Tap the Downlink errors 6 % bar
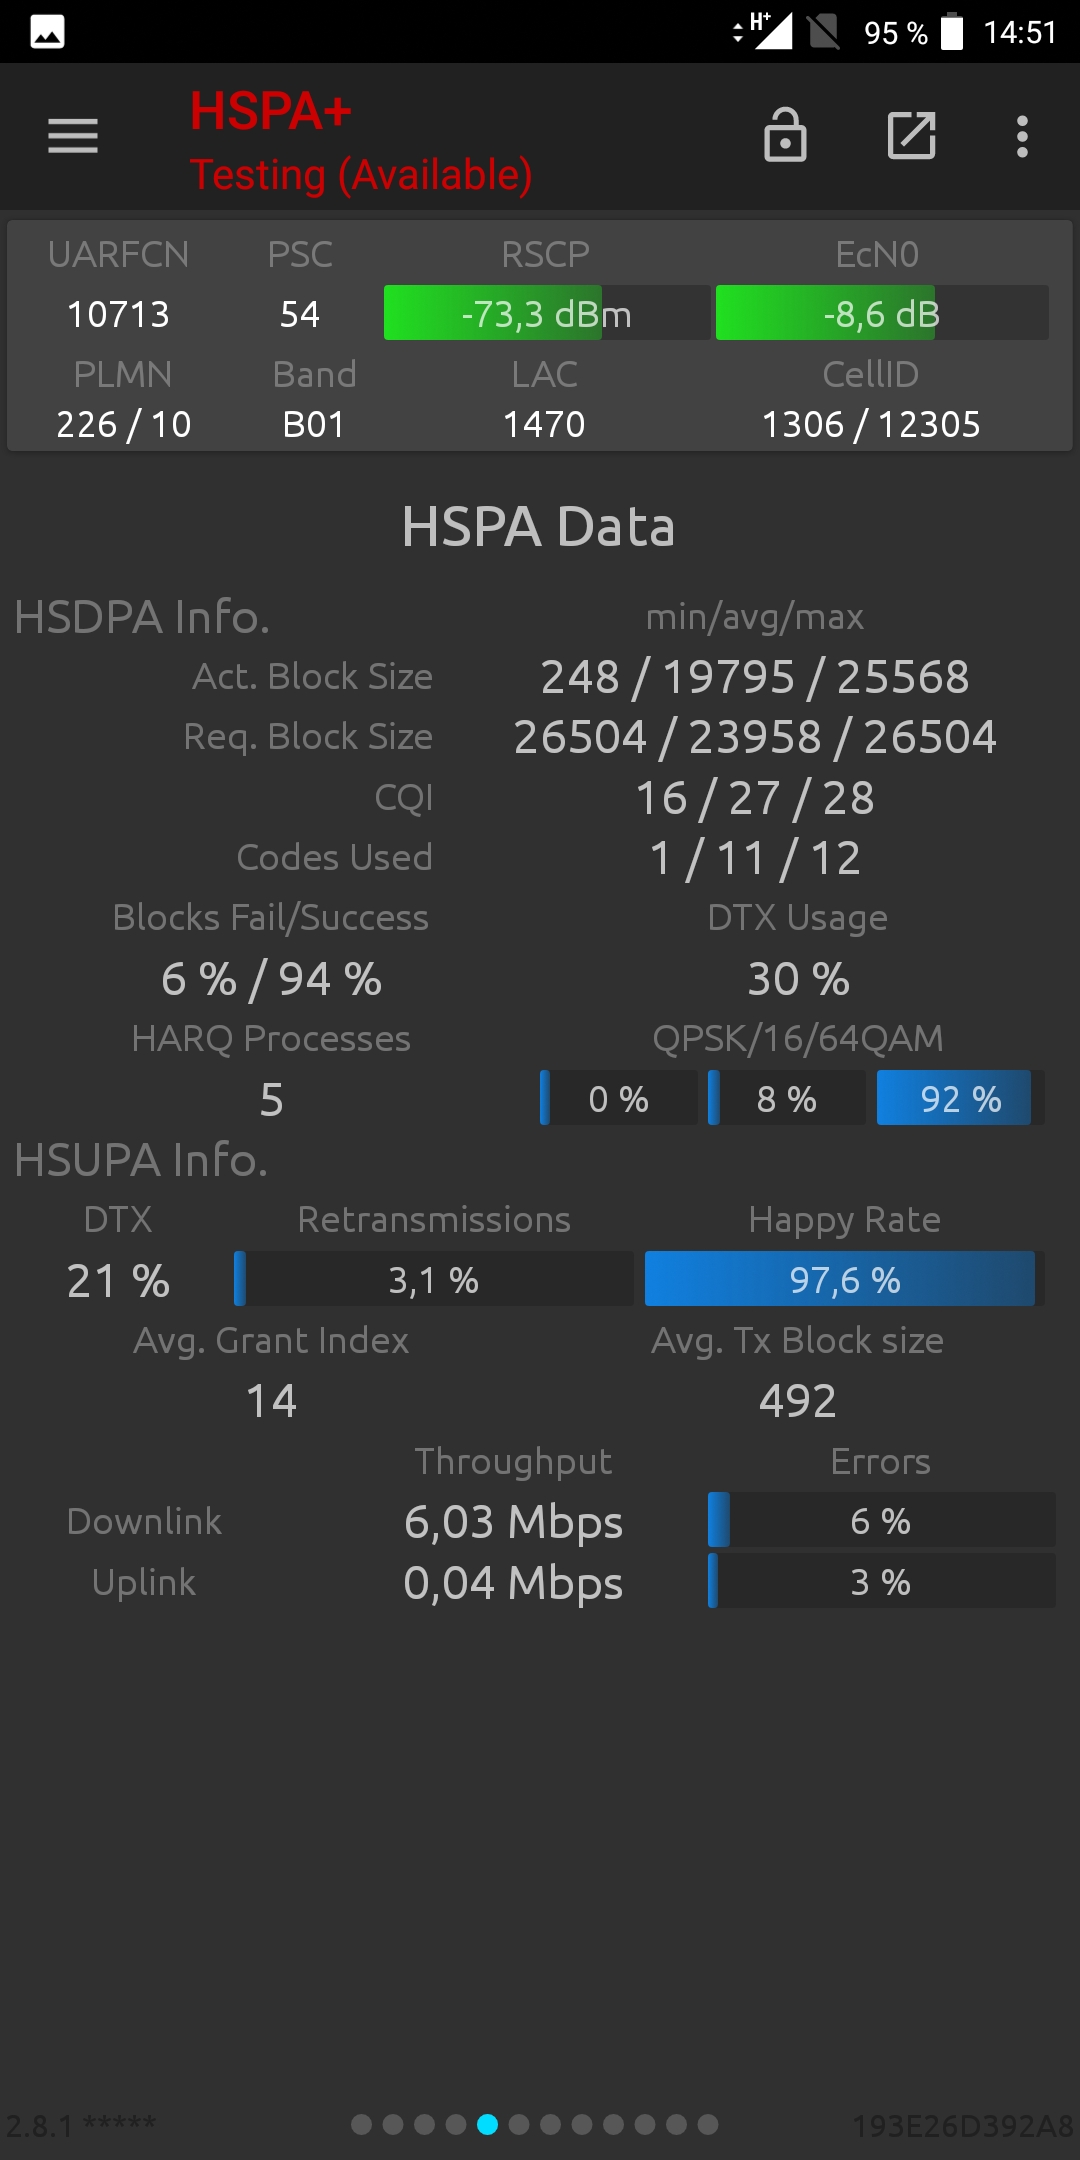This screenshot has height=2160, width=1080. pos(881,1520)
